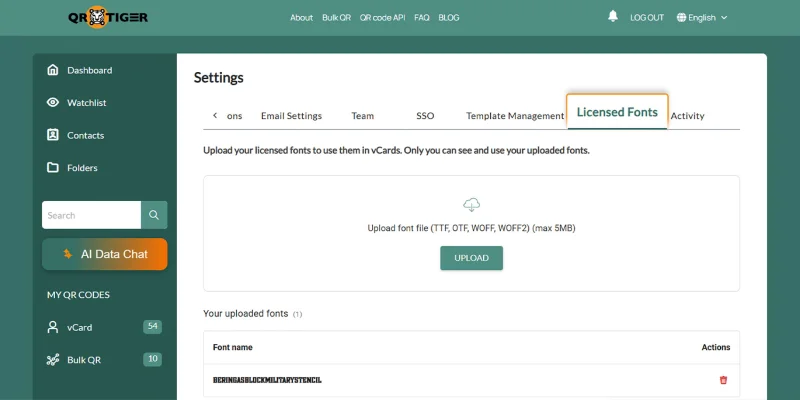Click the BERINGASBLOCKMILITARYSTENCIL font name
Screen dimensions: 800x400
pos(267,380)
